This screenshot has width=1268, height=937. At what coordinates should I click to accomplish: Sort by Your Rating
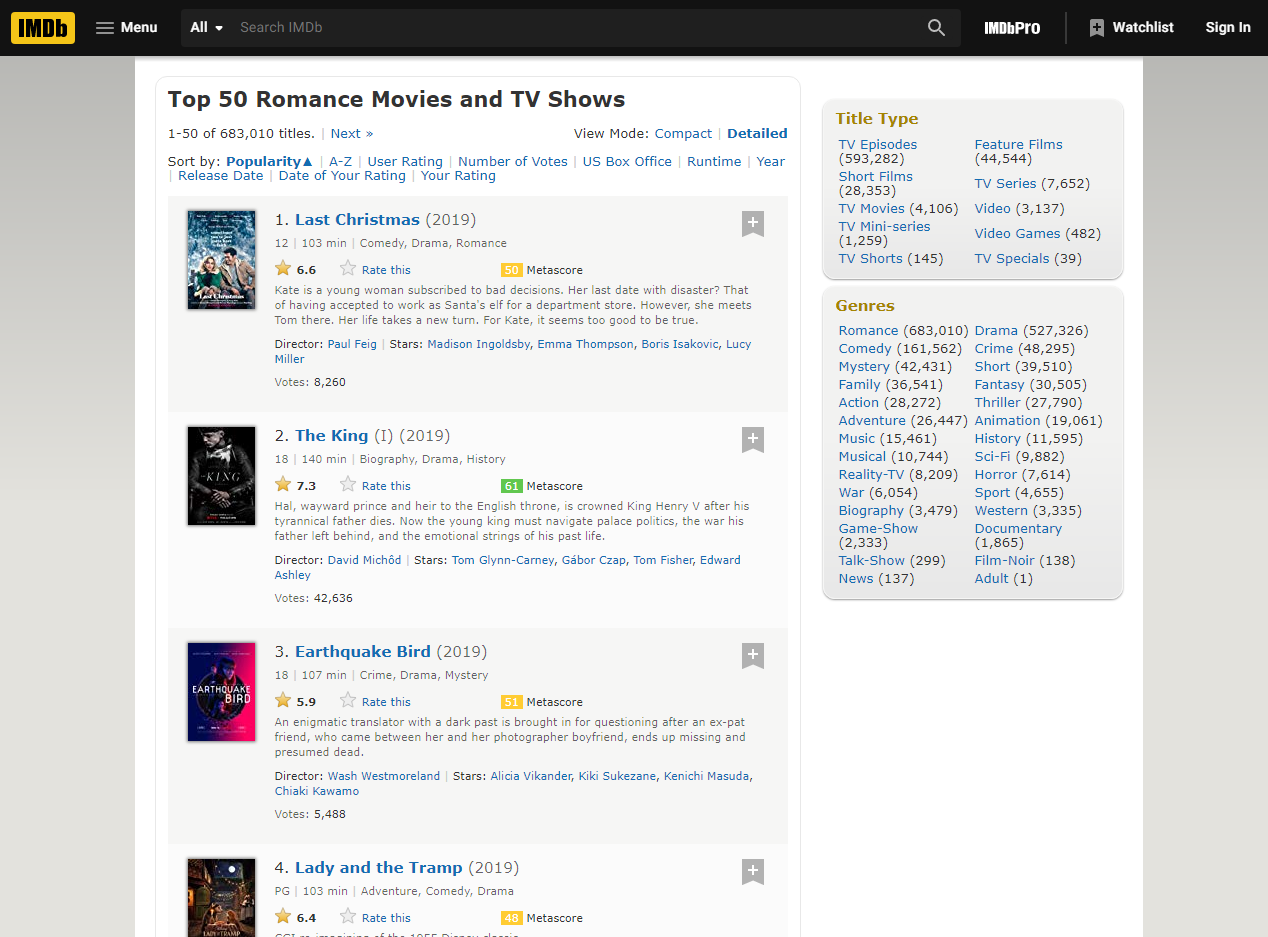pyautogui.click(x=458, y=176)
